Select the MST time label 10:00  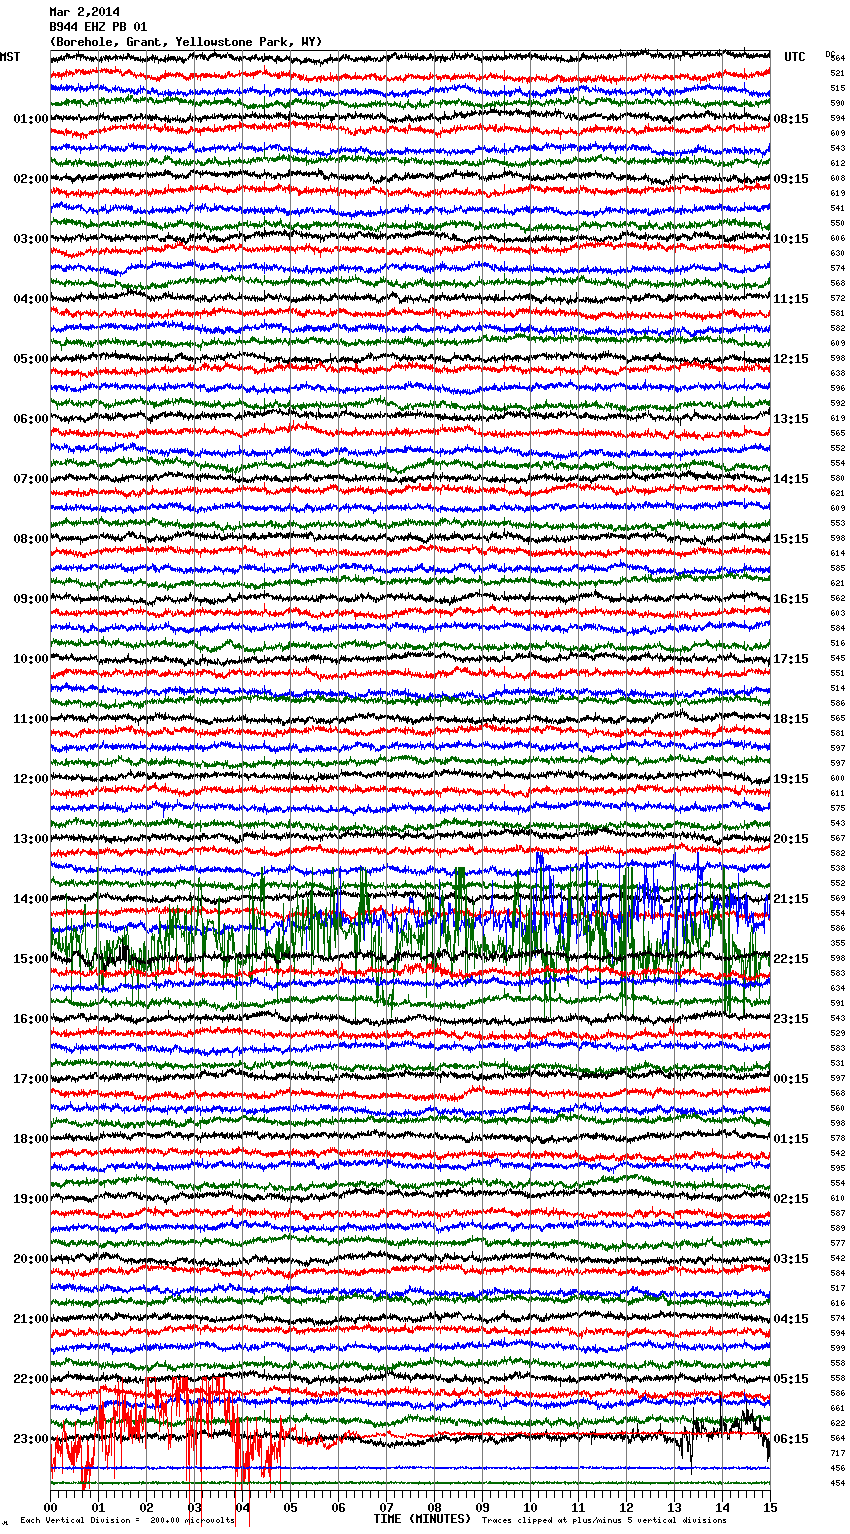[x=31, y=659]
